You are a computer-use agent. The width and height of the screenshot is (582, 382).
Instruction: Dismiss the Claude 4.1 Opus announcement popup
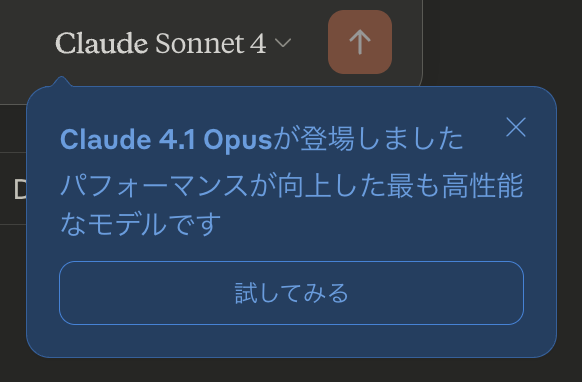tap(516, 127)
